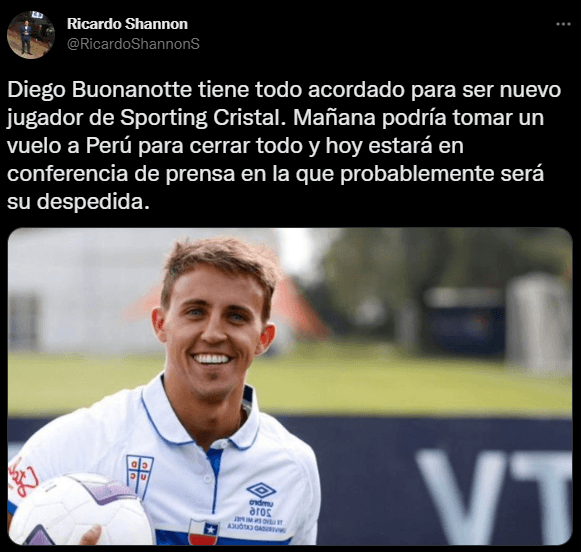581x552 pixels.
Task: Click the green grass field in the photo
Action: 408,382
